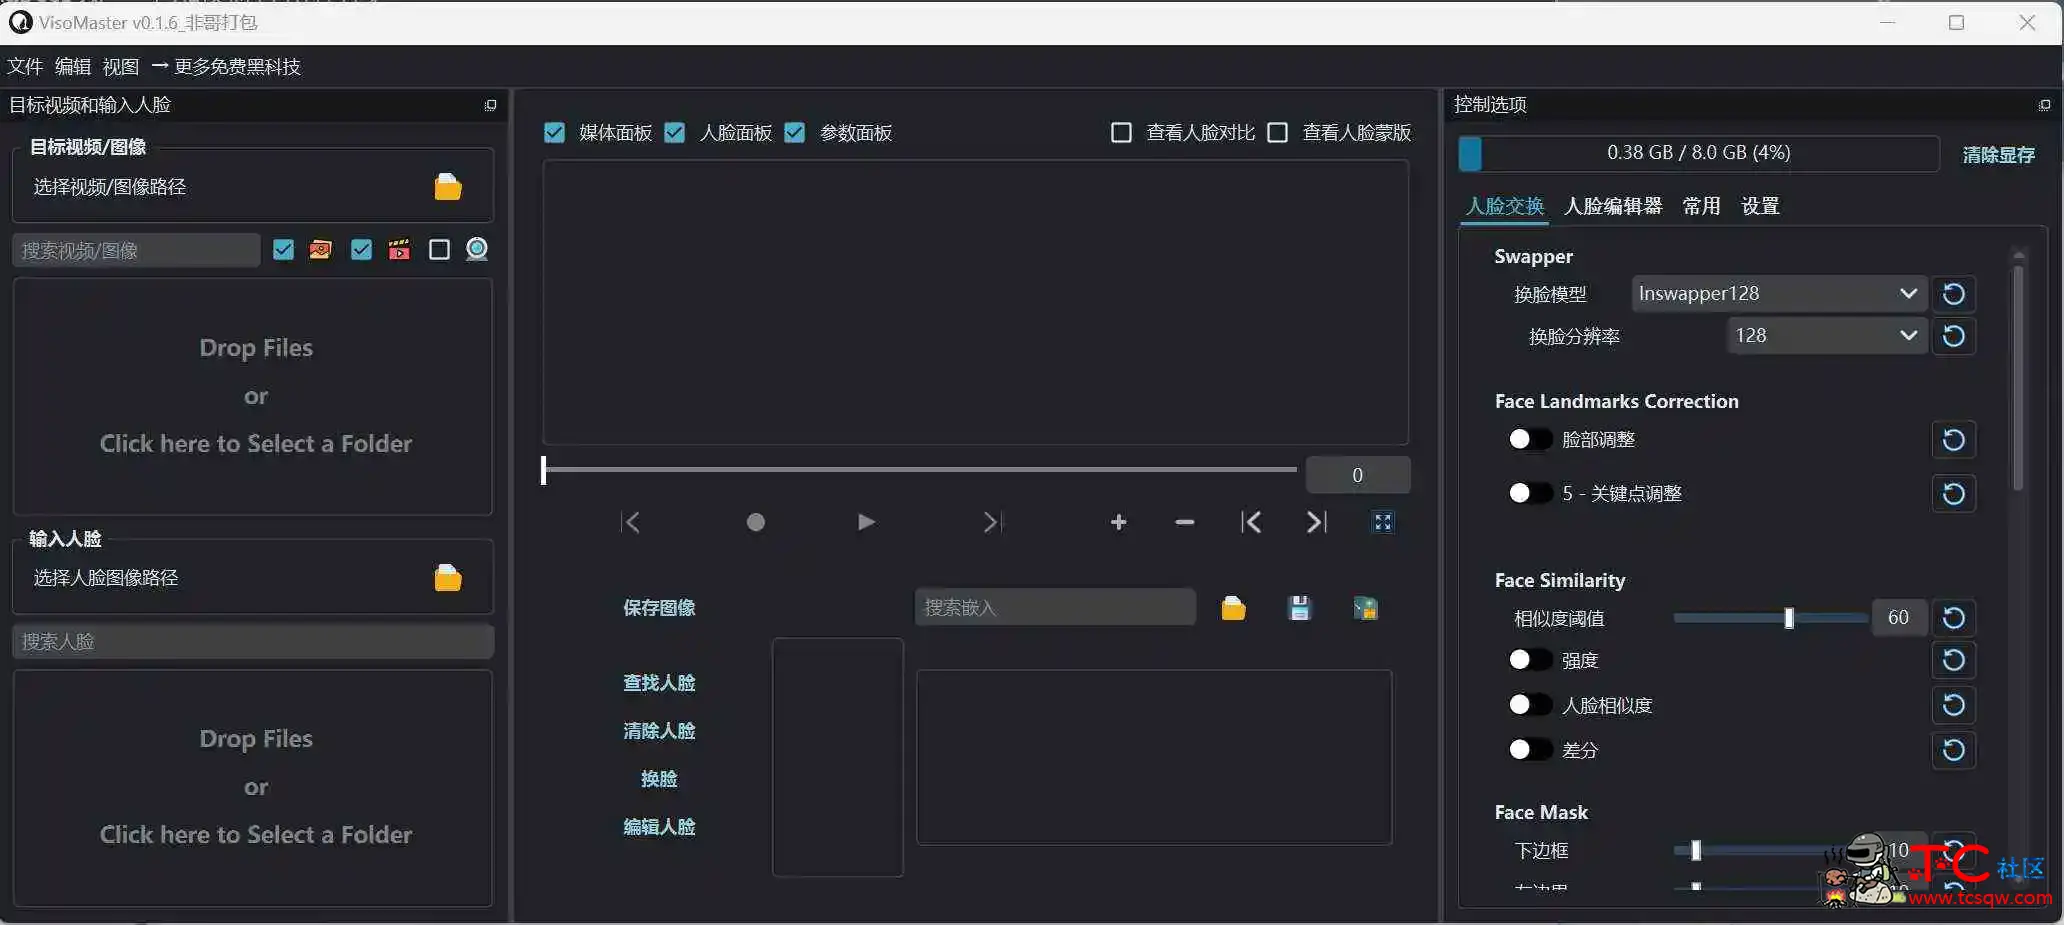This screenshot has height=925, width=2064.
Task: Toggle fullscreen view icon
Action: pos(1383,522)
